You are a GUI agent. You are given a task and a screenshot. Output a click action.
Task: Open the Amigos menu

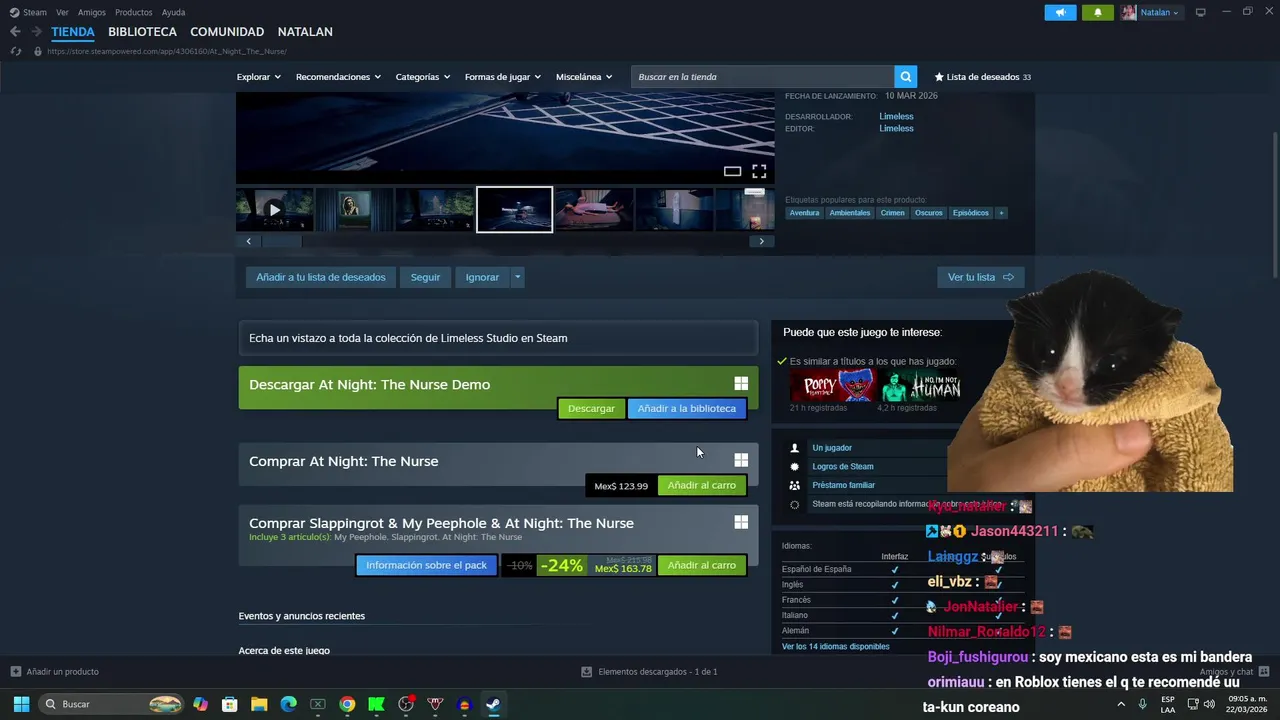pos(92,12)
